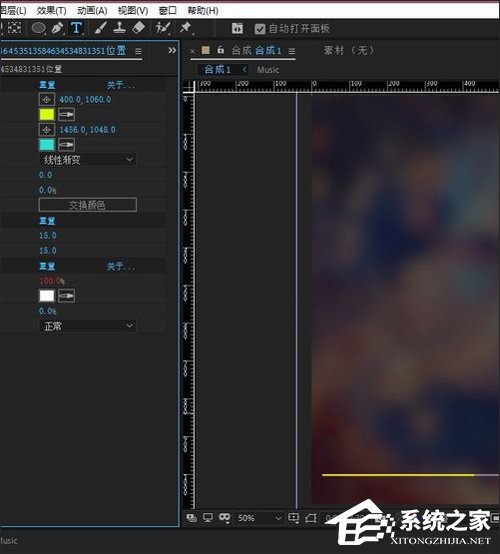Click the 重置 link above the 15.0 values
This screenshot has height=554, width=500.
pyautogui.click(x=47, y=221)
